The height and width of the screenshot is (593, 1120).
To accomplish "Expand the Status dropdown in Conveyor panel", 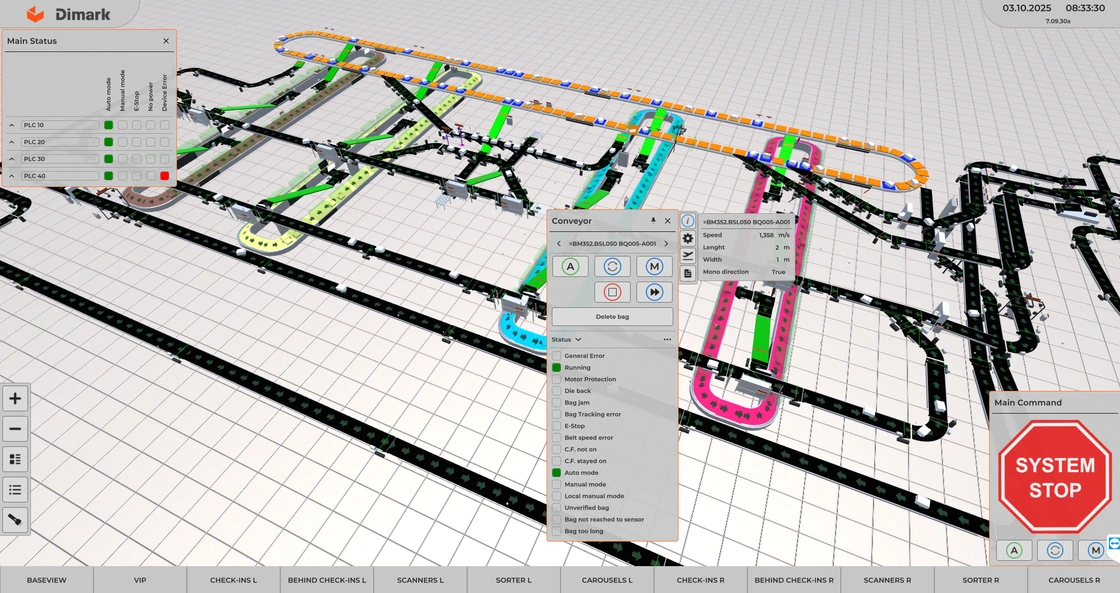I will [x=566, y=339].
